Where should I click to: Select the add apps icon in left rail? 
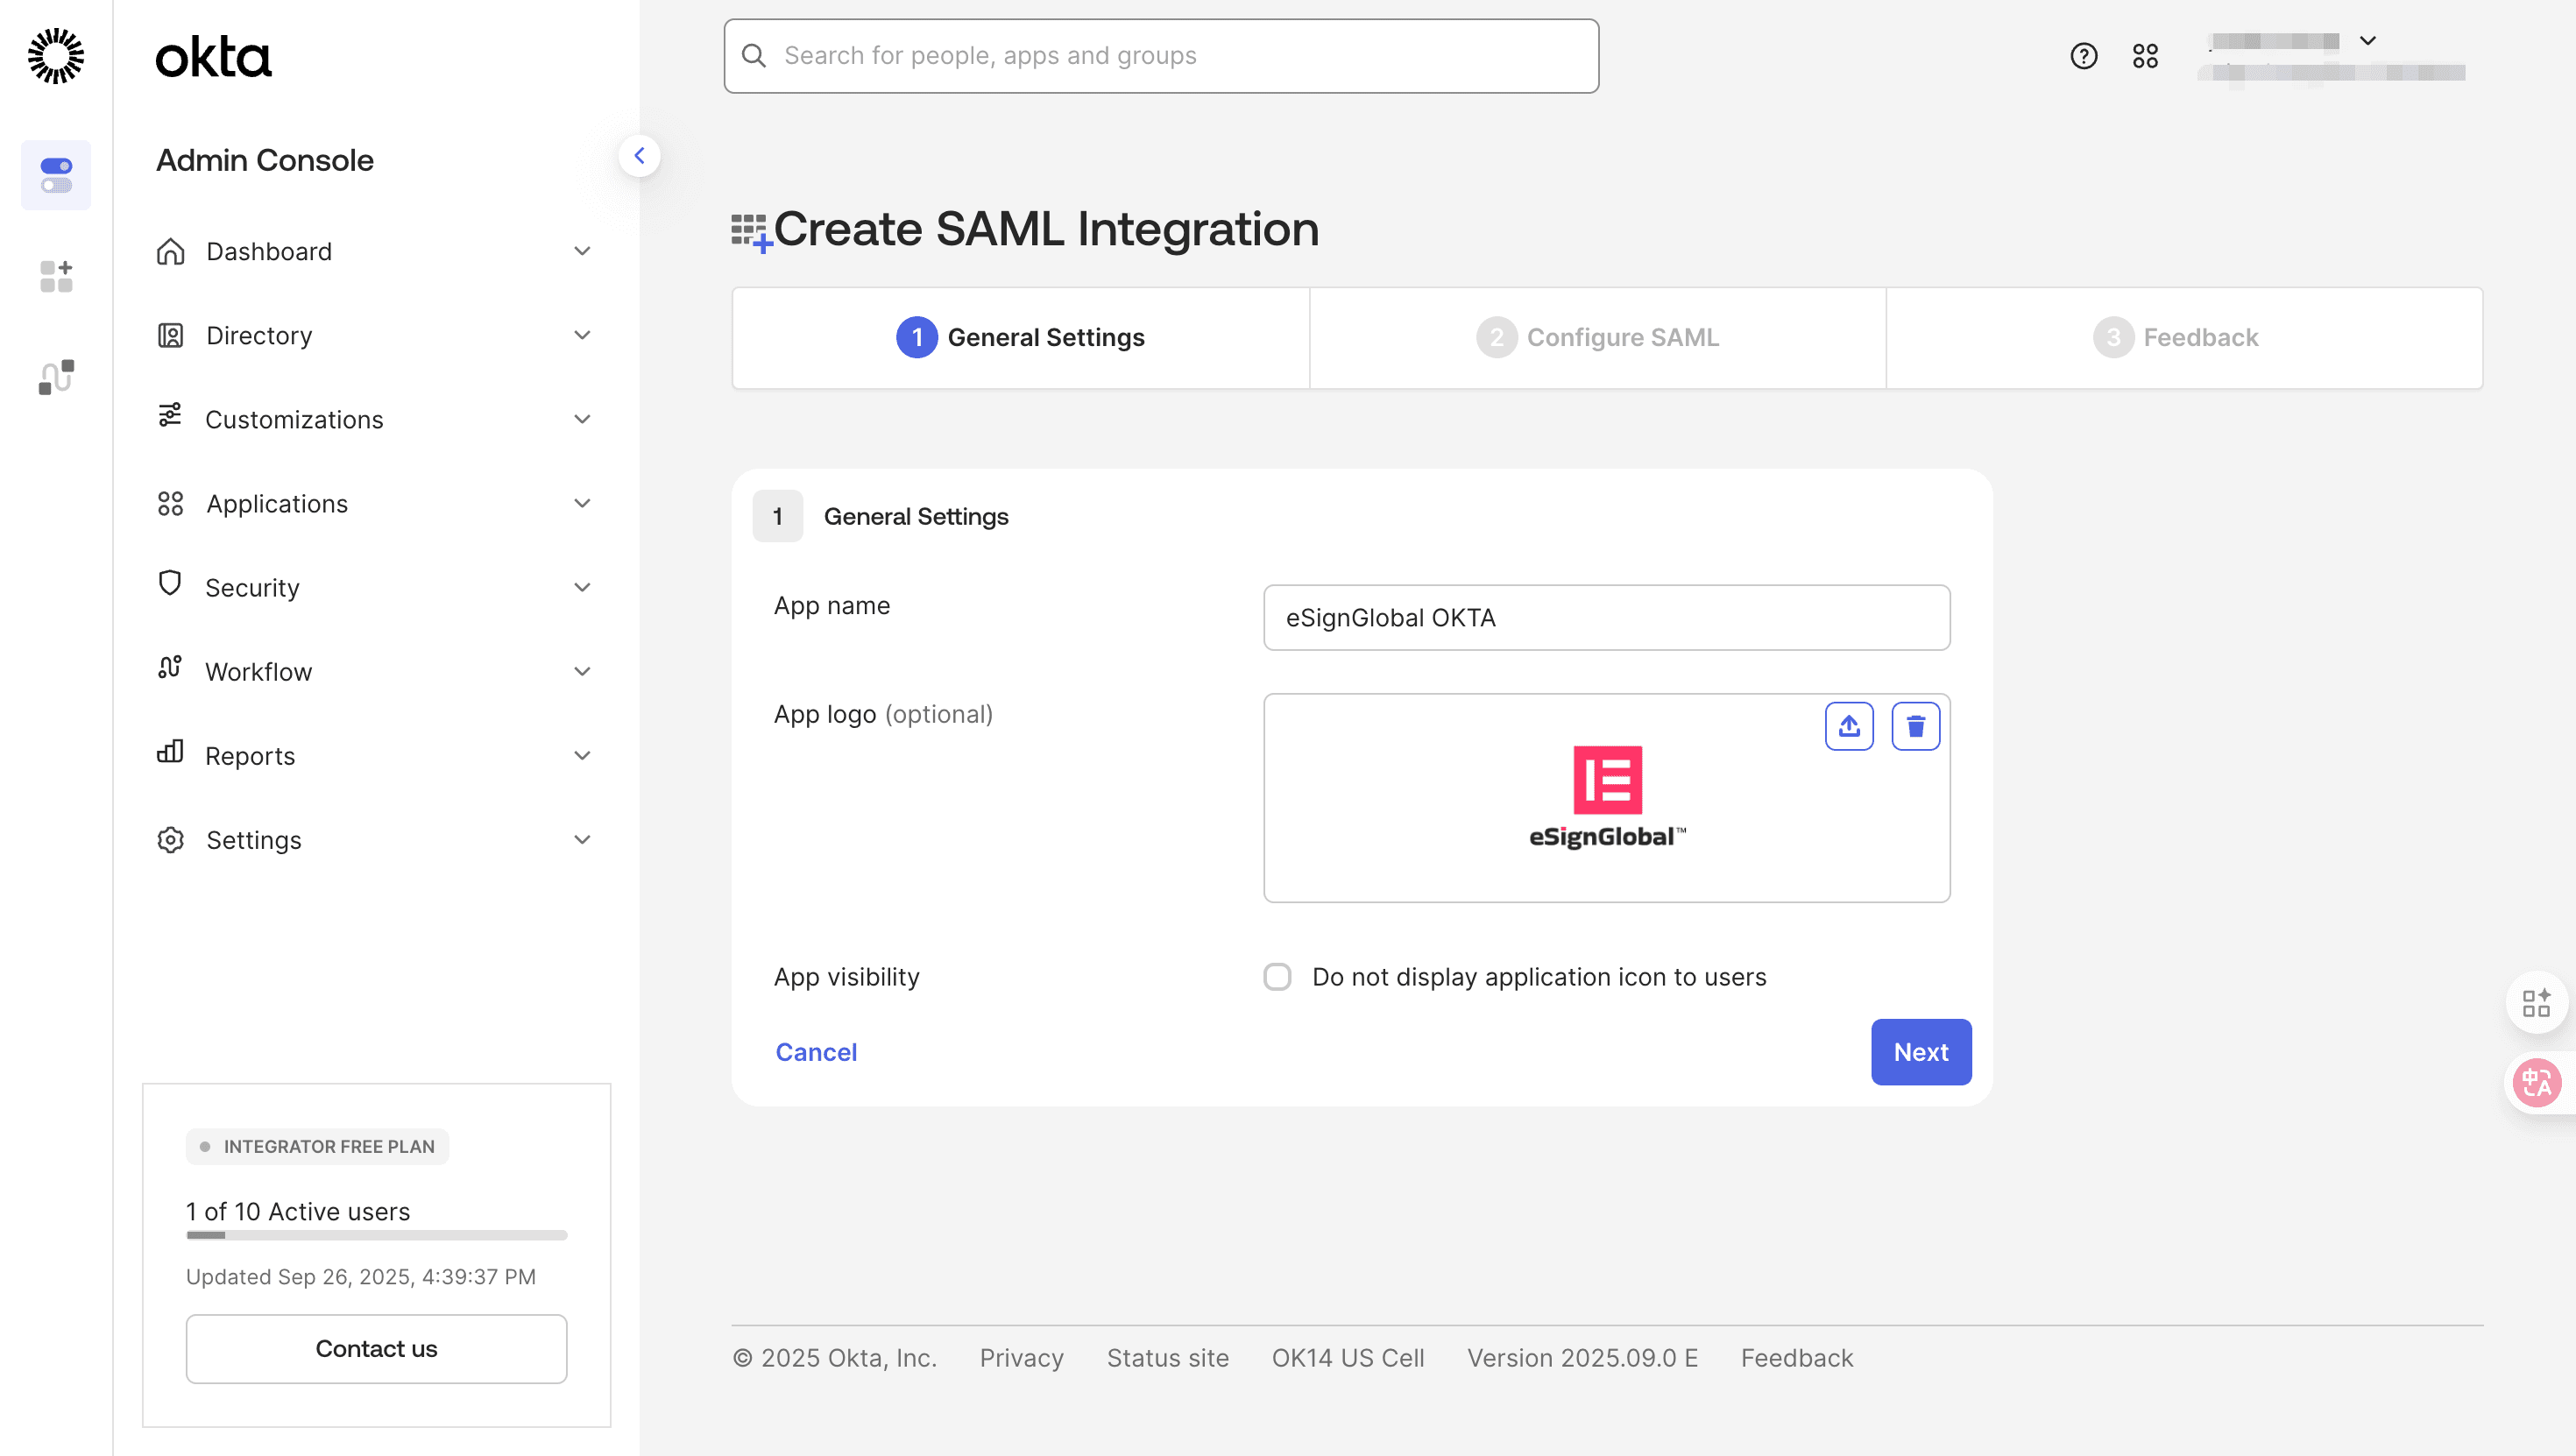pos(56,276)
